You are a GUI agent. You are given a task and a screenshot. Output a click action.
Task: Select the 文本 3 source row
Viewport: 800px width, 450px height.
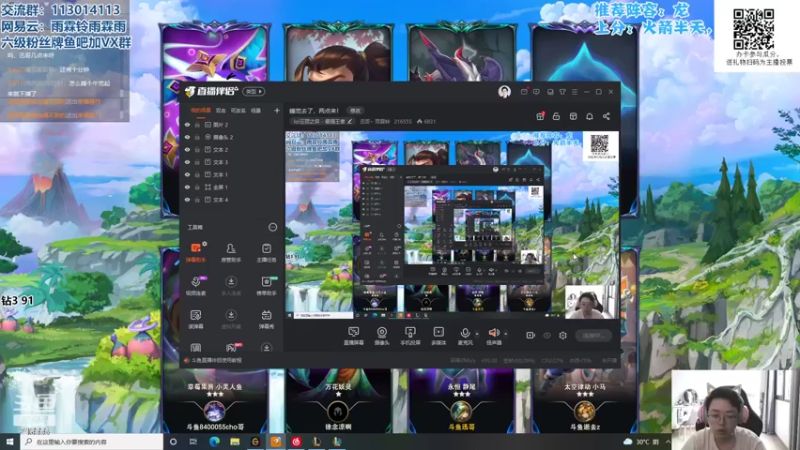(x=232, y=162)
